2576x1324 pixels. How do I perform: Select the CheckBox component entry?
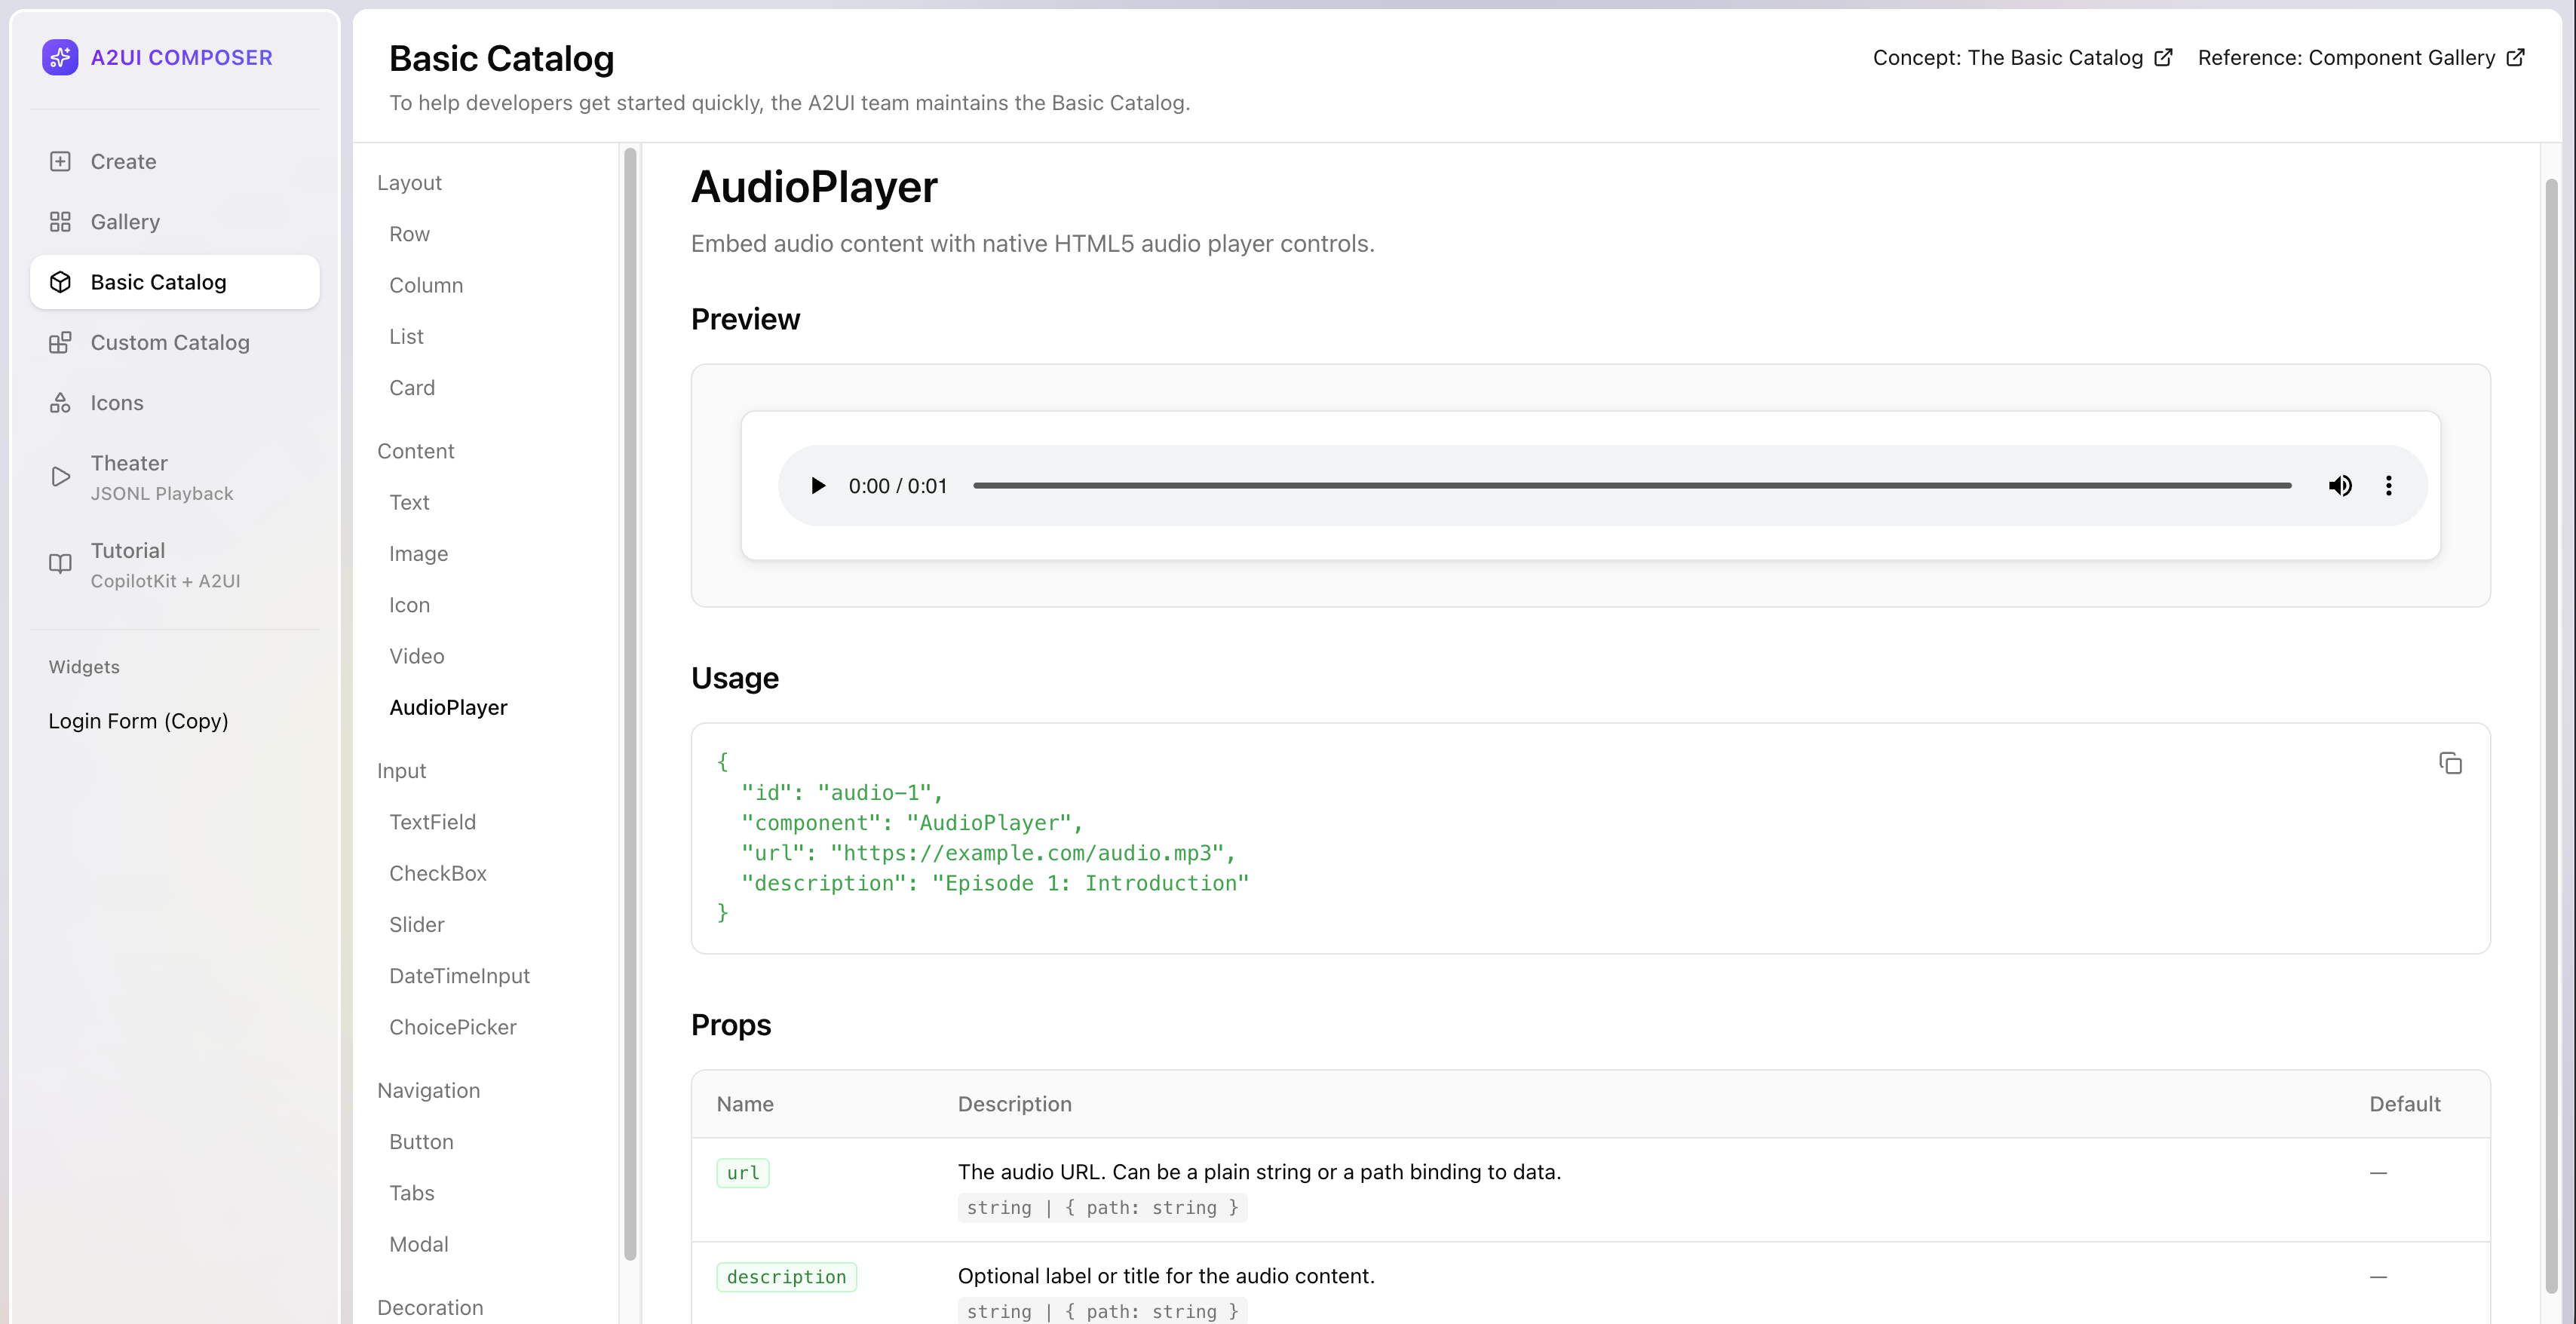click(437, 873)
